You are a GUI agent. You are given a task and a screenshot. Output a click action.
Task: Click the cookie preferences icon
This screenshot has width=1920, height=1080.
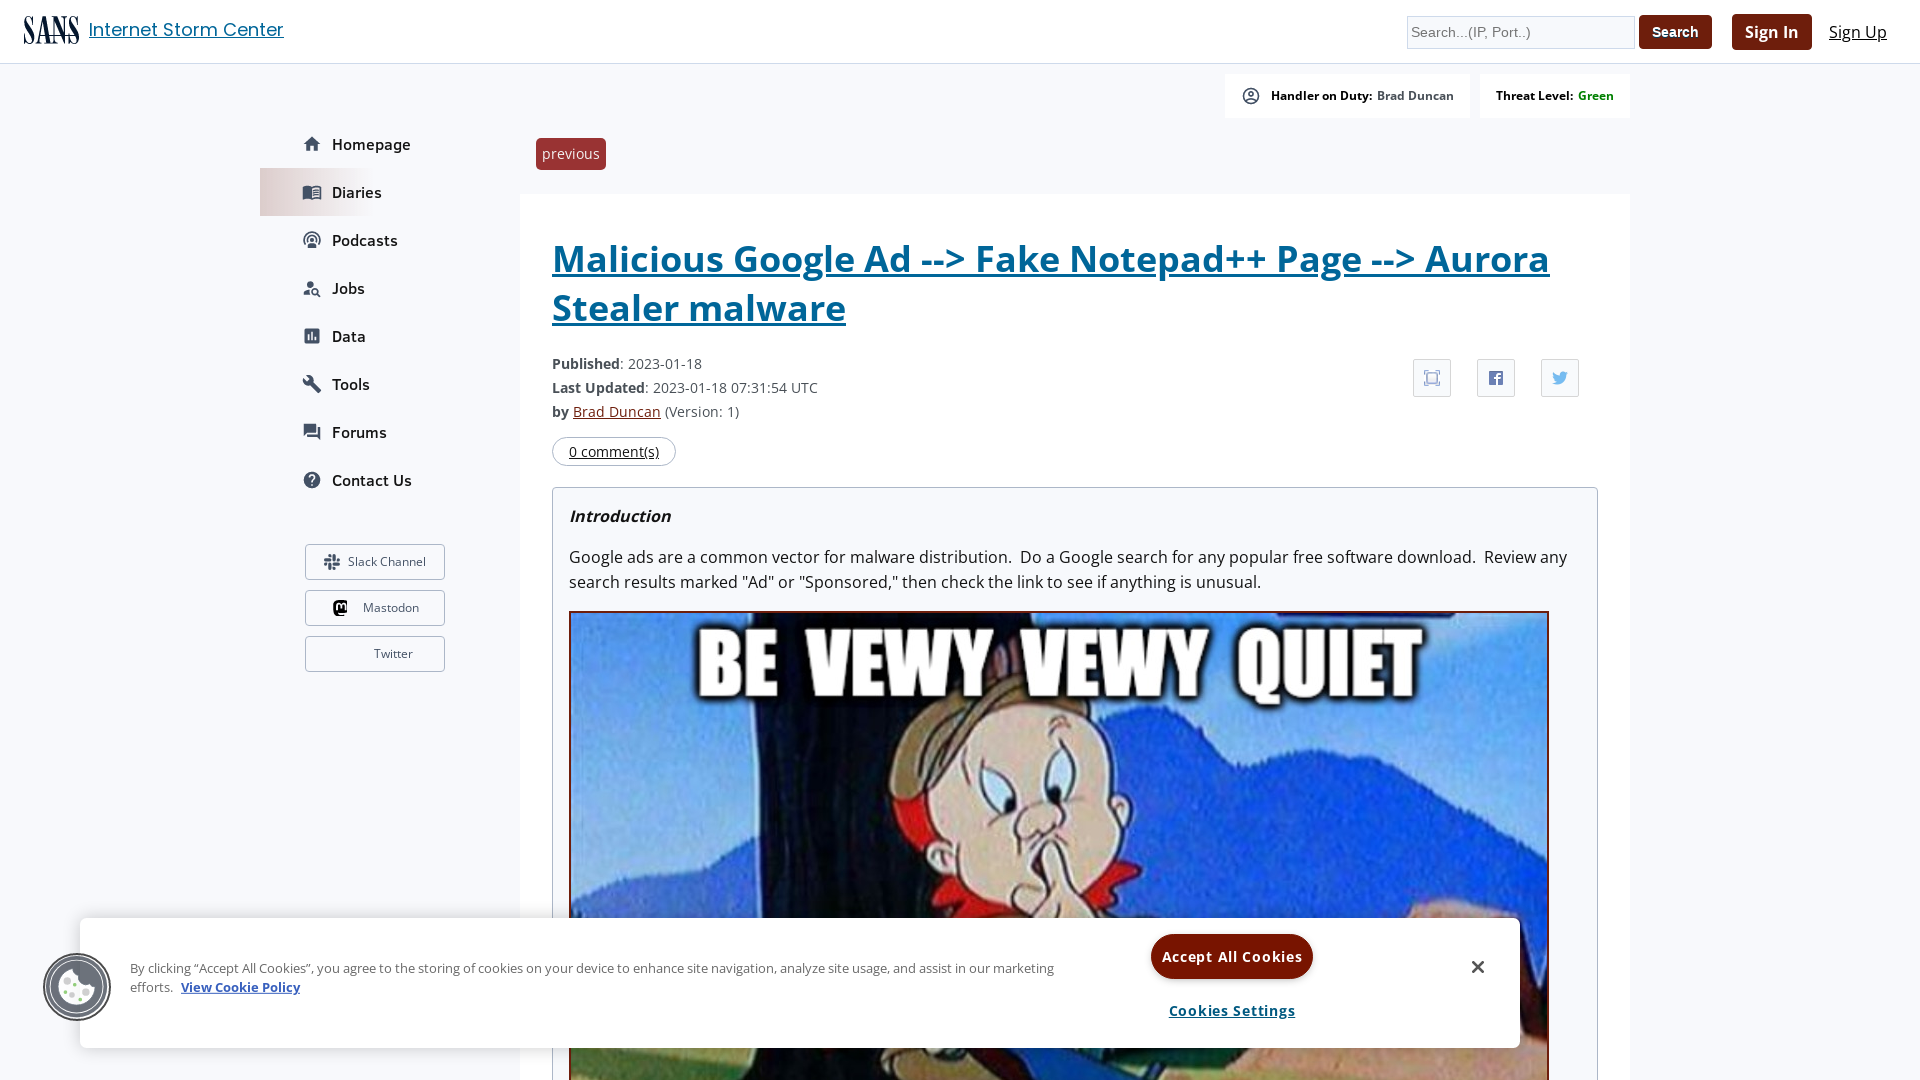coord(77,987)
